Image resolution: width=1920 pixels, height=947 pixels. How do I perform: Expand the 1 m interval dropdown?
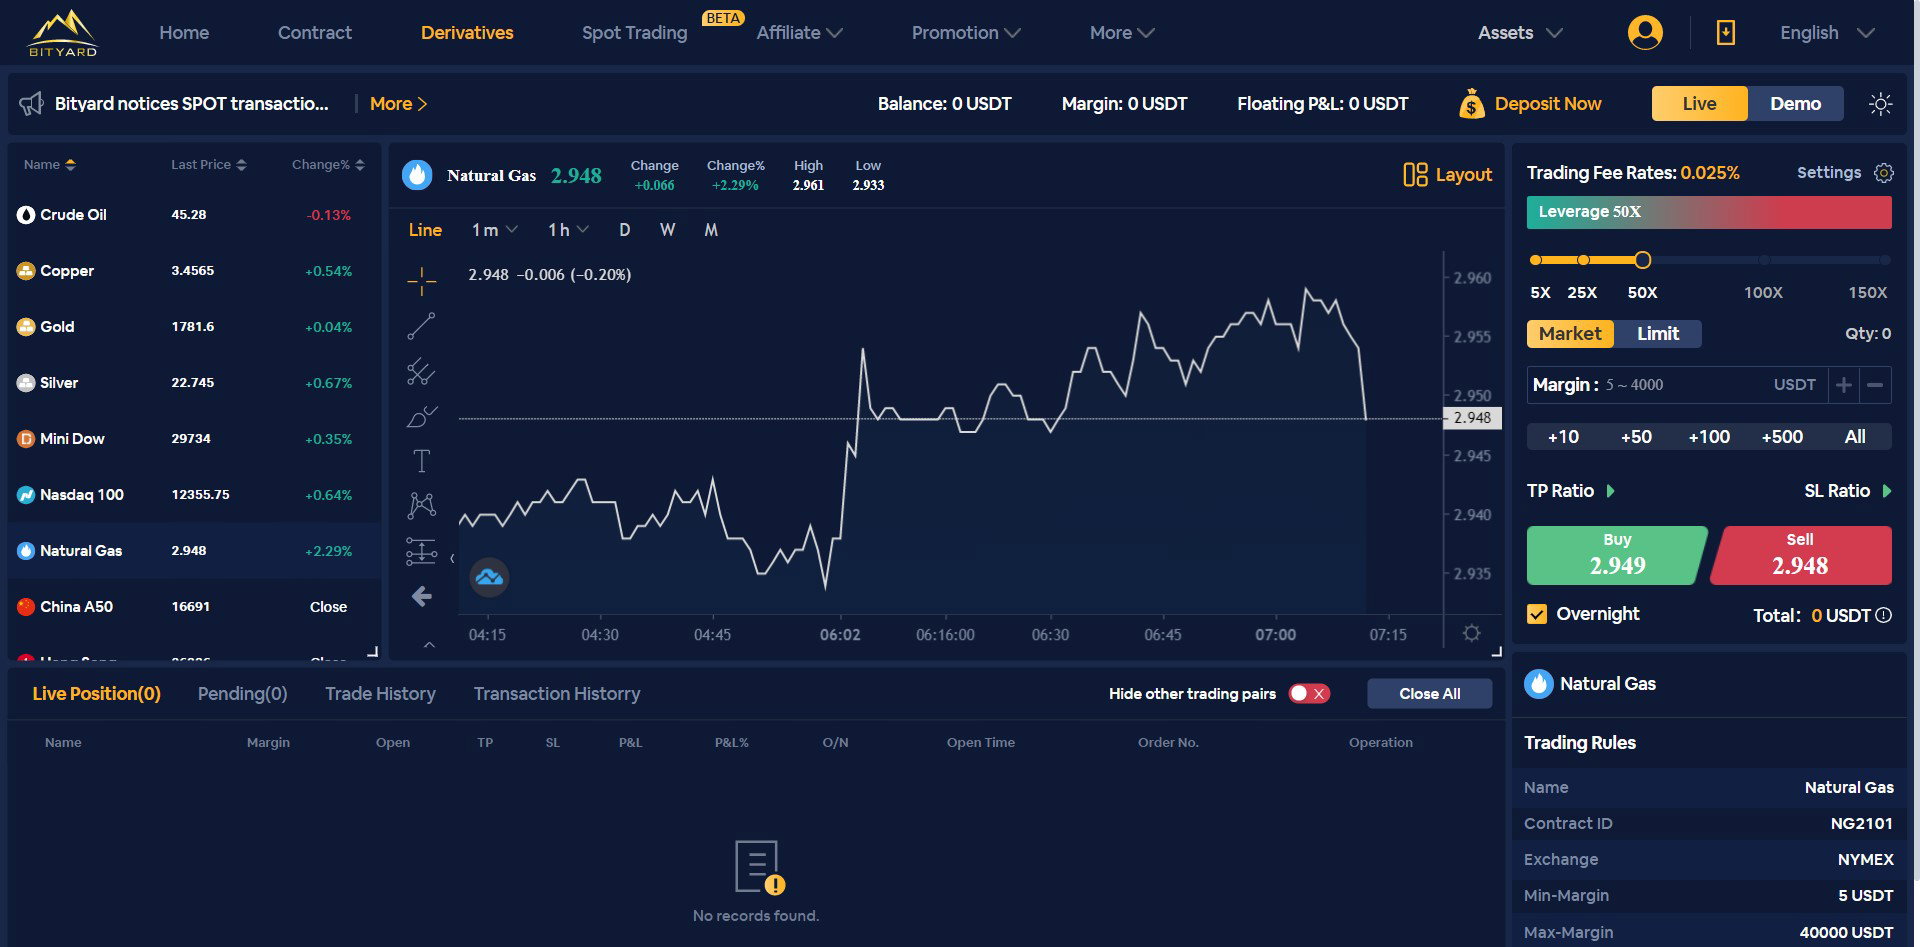coord(494,230)
